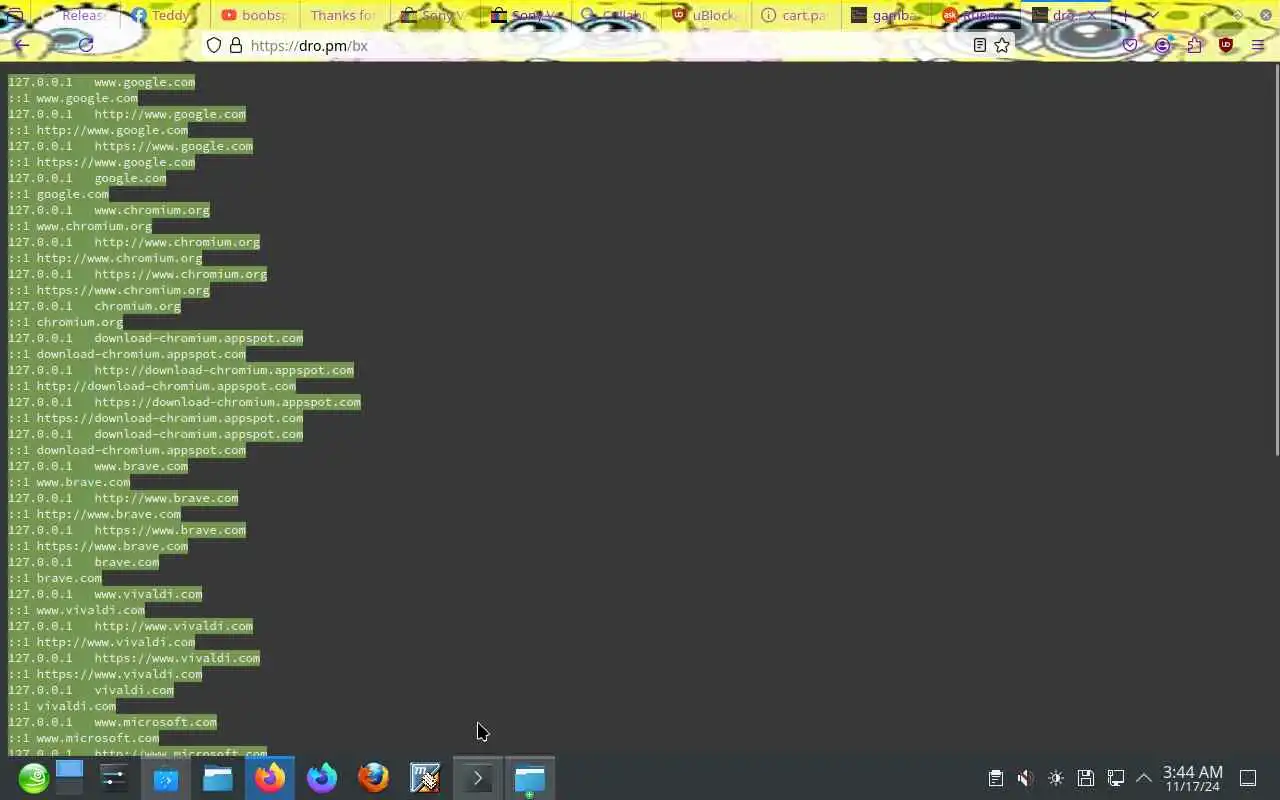Viewport: 1280px width, 800px height.
Task: Switch to the boobsp YouTube tab
Action: (x=255, y=15)
